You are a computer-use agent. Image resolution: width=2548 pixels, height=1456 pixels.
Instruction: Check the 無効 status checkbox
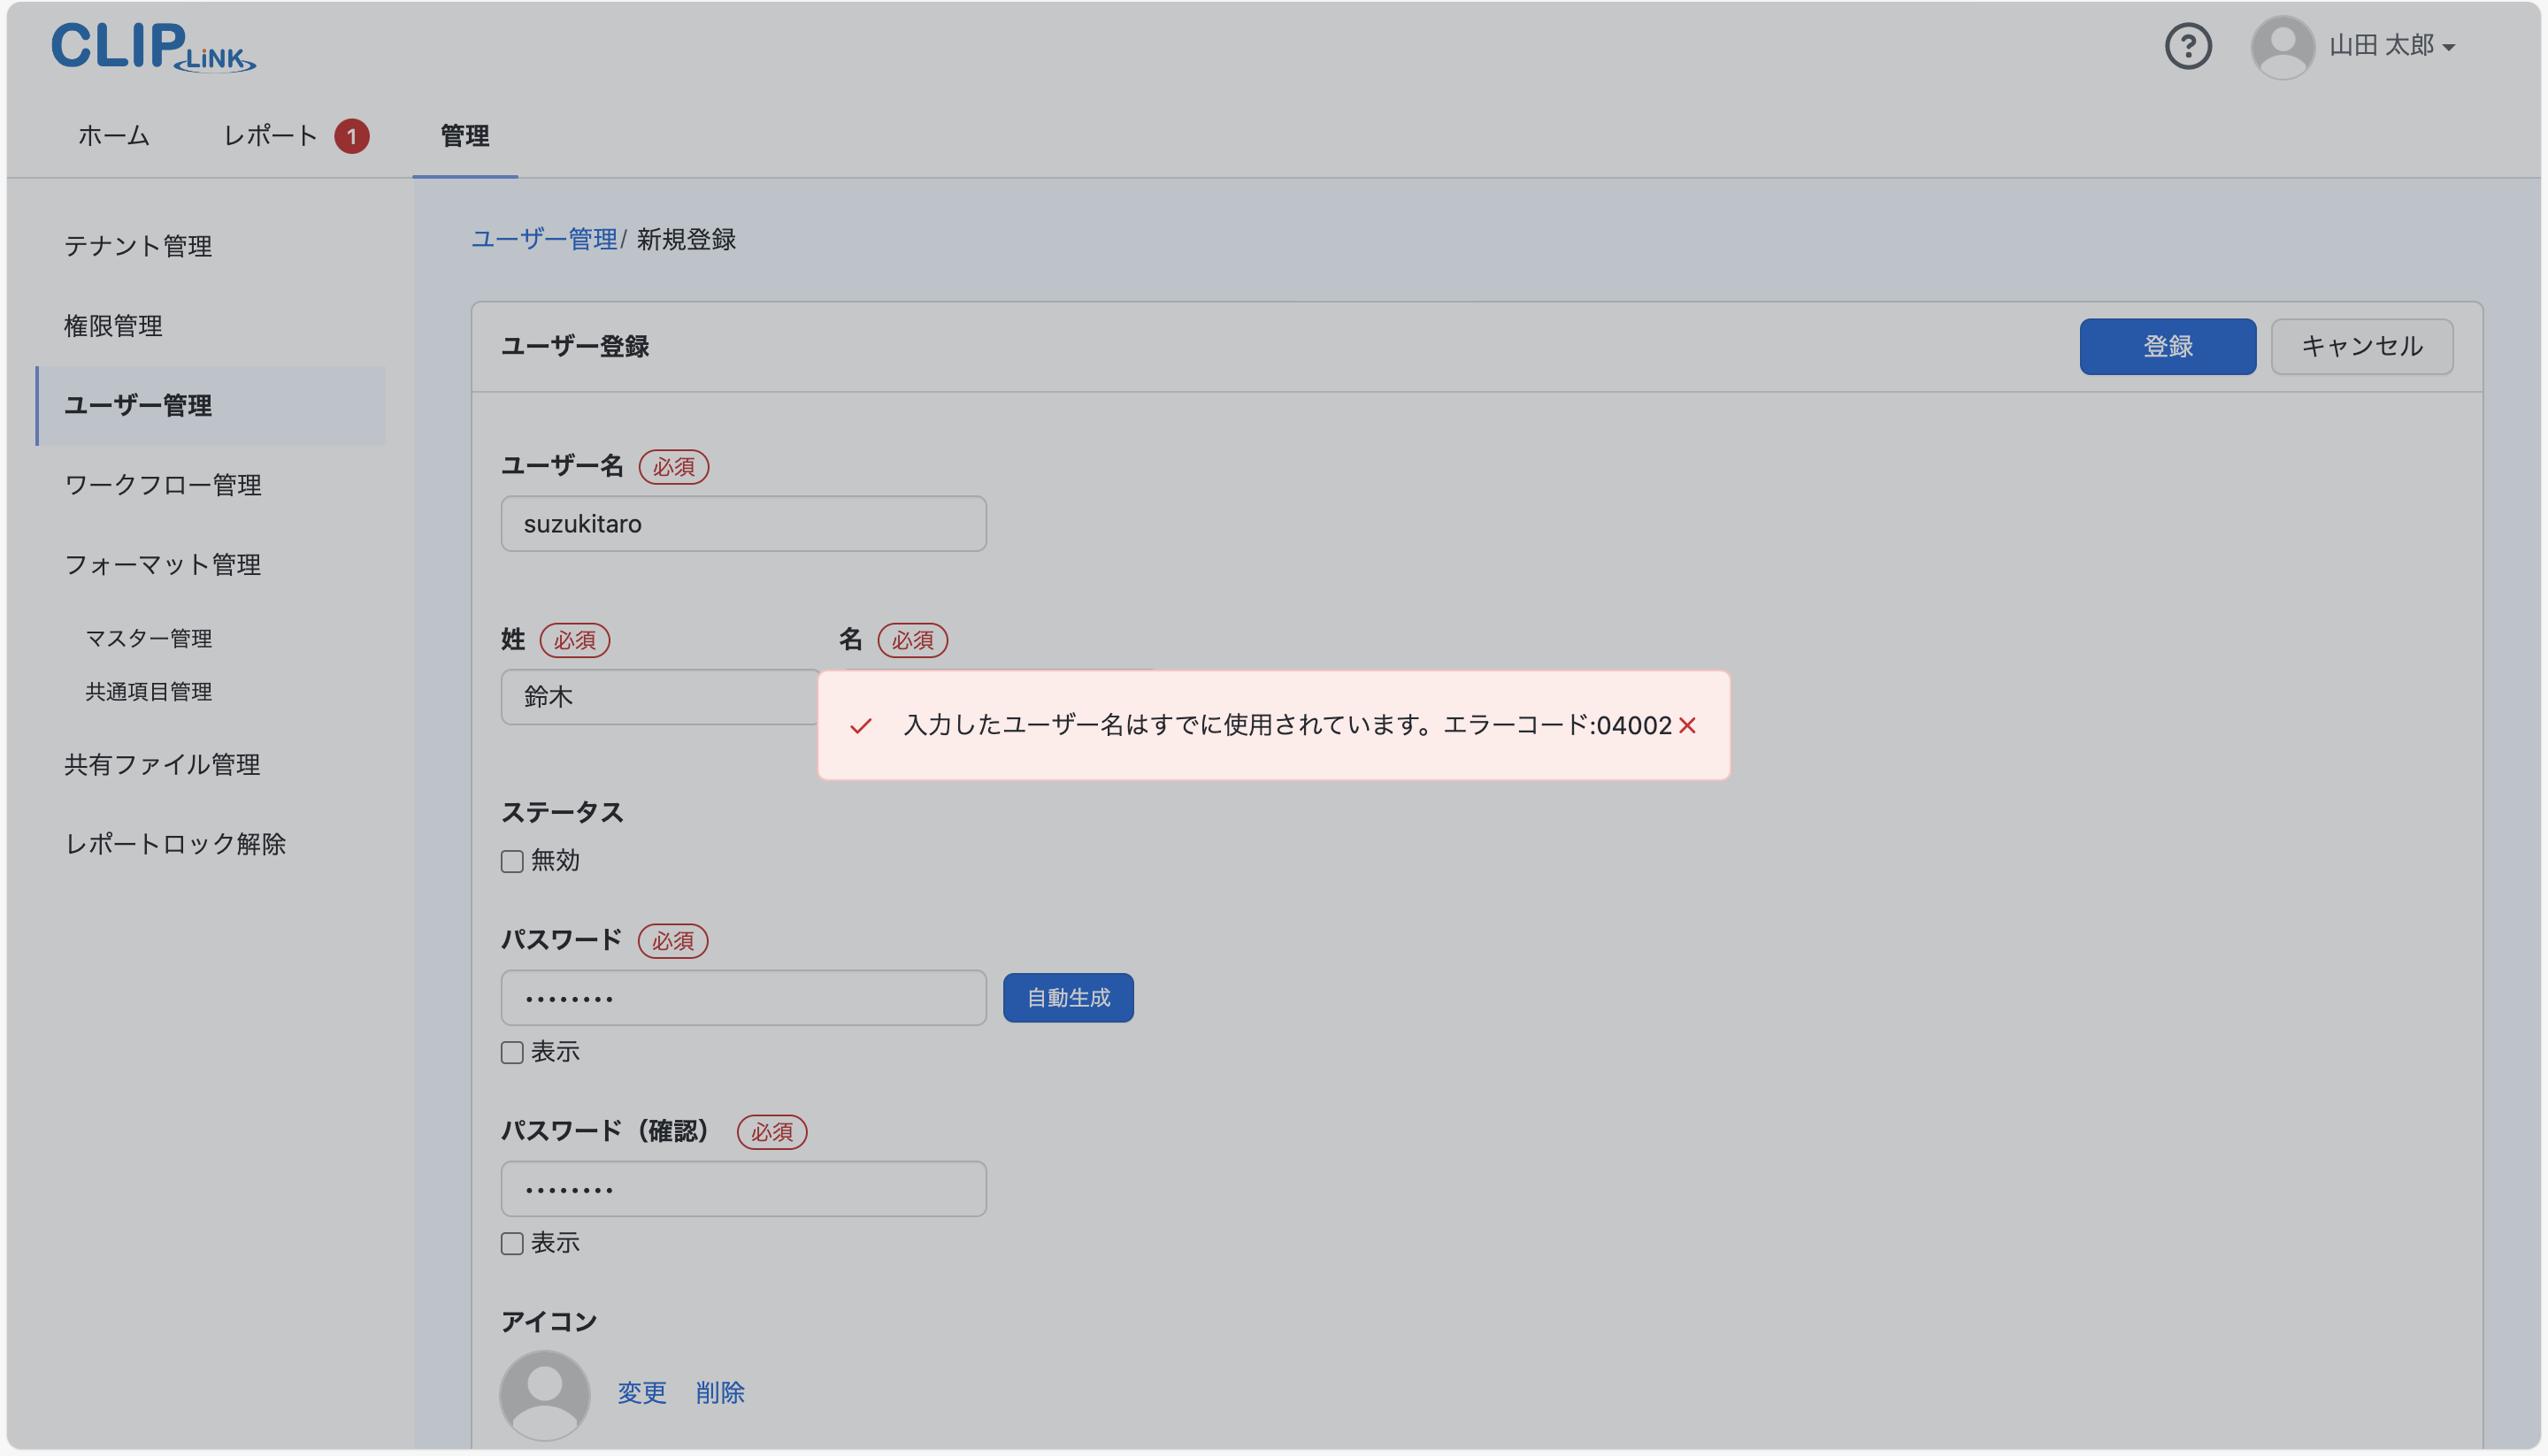tap(512, 861)
